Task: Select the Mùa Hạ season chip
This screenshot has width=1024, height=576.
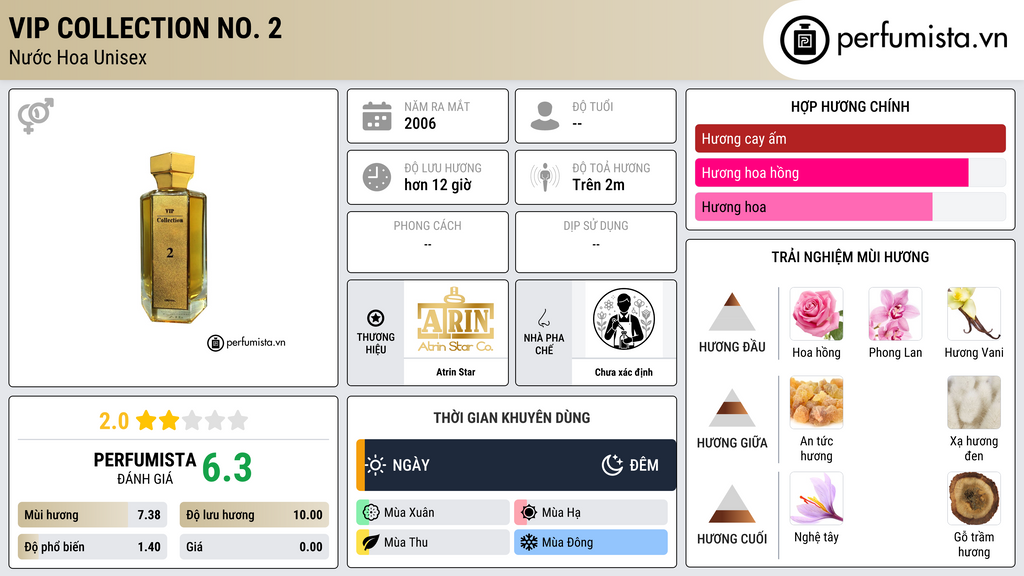Action: 591,513
